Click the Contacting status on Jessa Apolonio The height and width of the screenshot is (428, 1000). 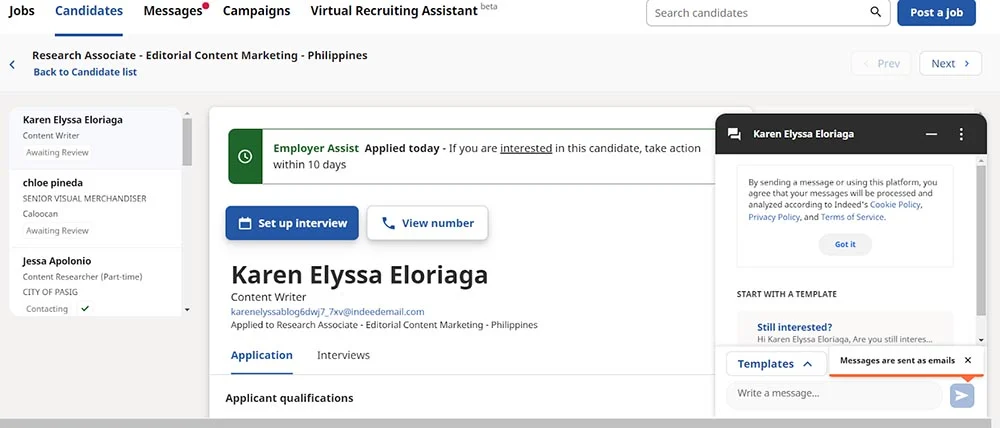click(x=47, y=309)
